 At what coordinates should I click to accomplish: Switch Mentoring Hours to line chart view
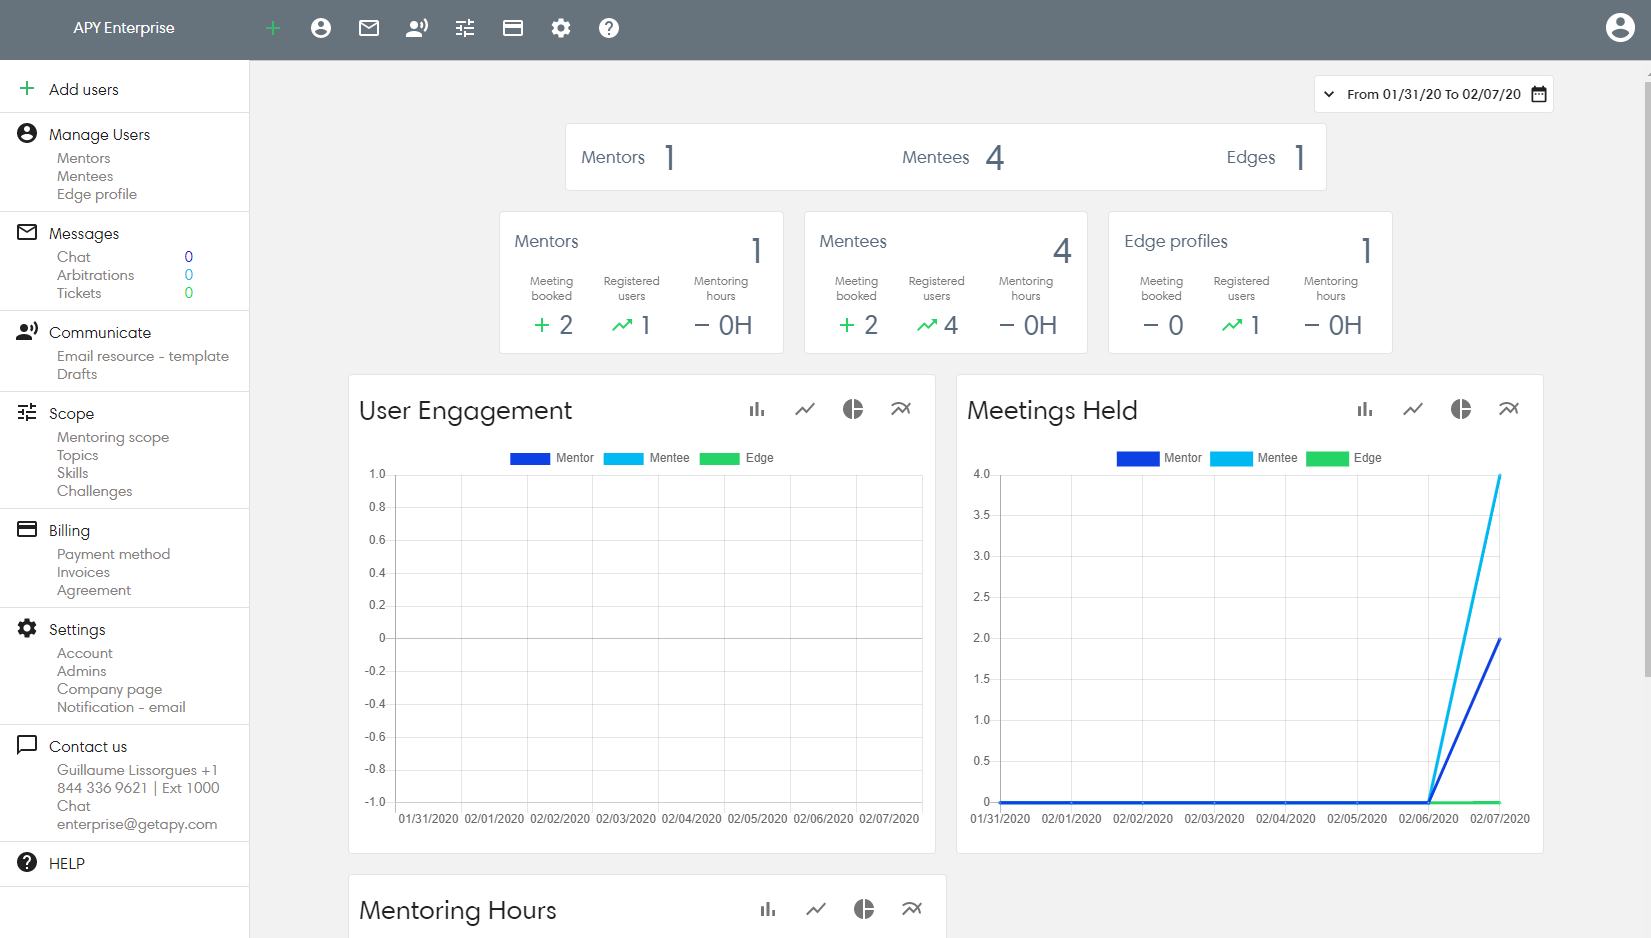click(x=816, y=909)
